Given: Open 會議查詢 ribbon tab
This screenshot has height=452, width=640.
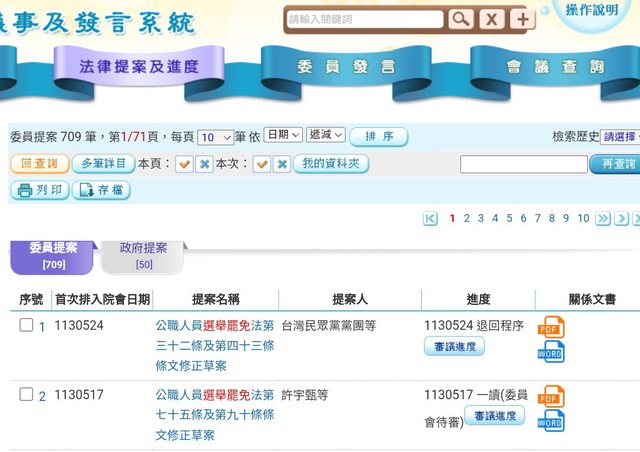Looking at the screenshot, I should tap(556, 67).
